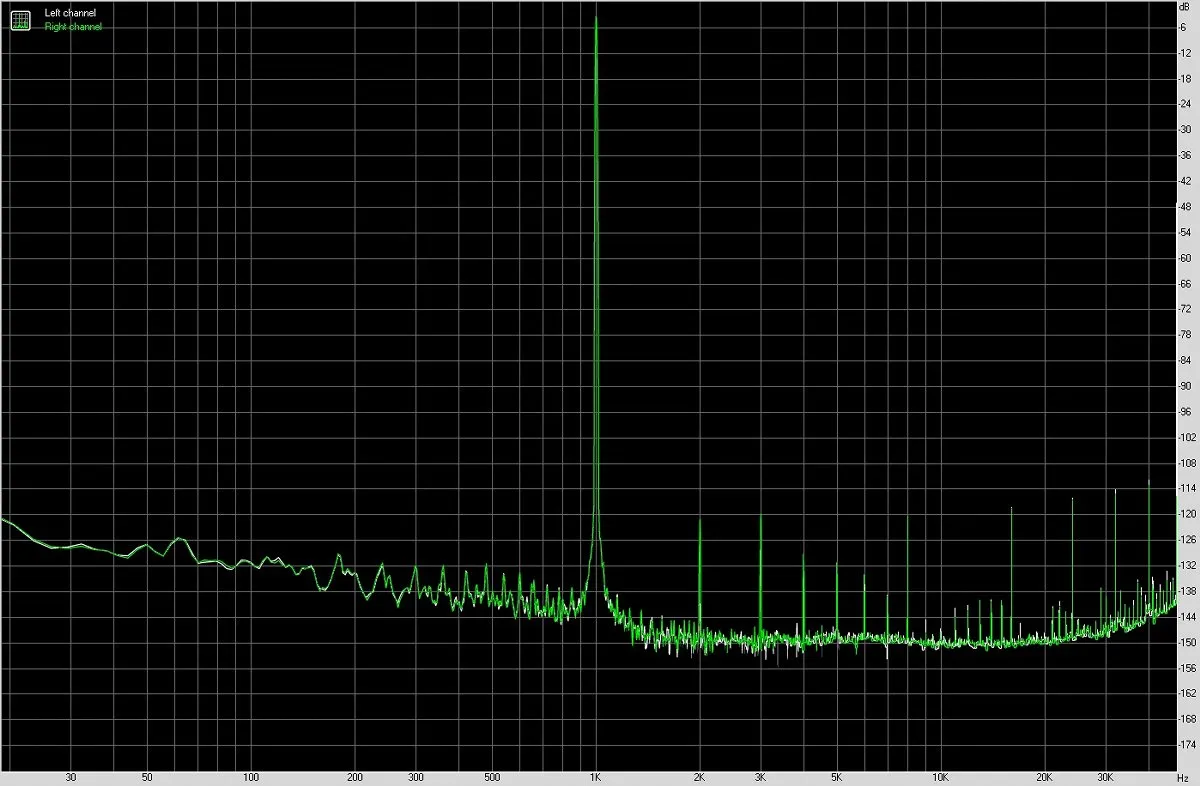Click the "3K" frequency axis label
Screen dimensions: 1200x786
pos(760,777)
